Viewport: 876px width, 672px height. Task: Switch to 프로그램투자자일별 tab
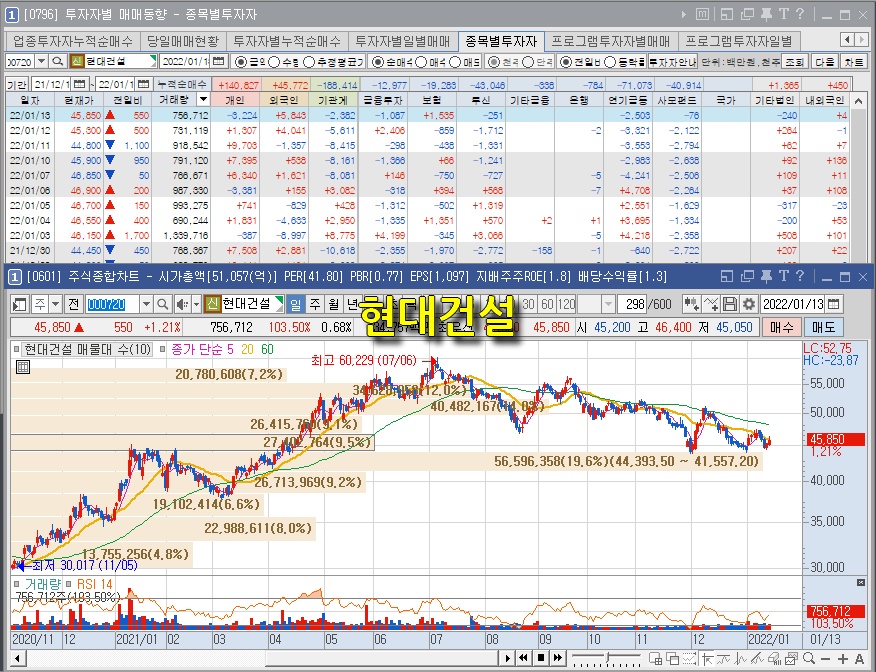739,41
